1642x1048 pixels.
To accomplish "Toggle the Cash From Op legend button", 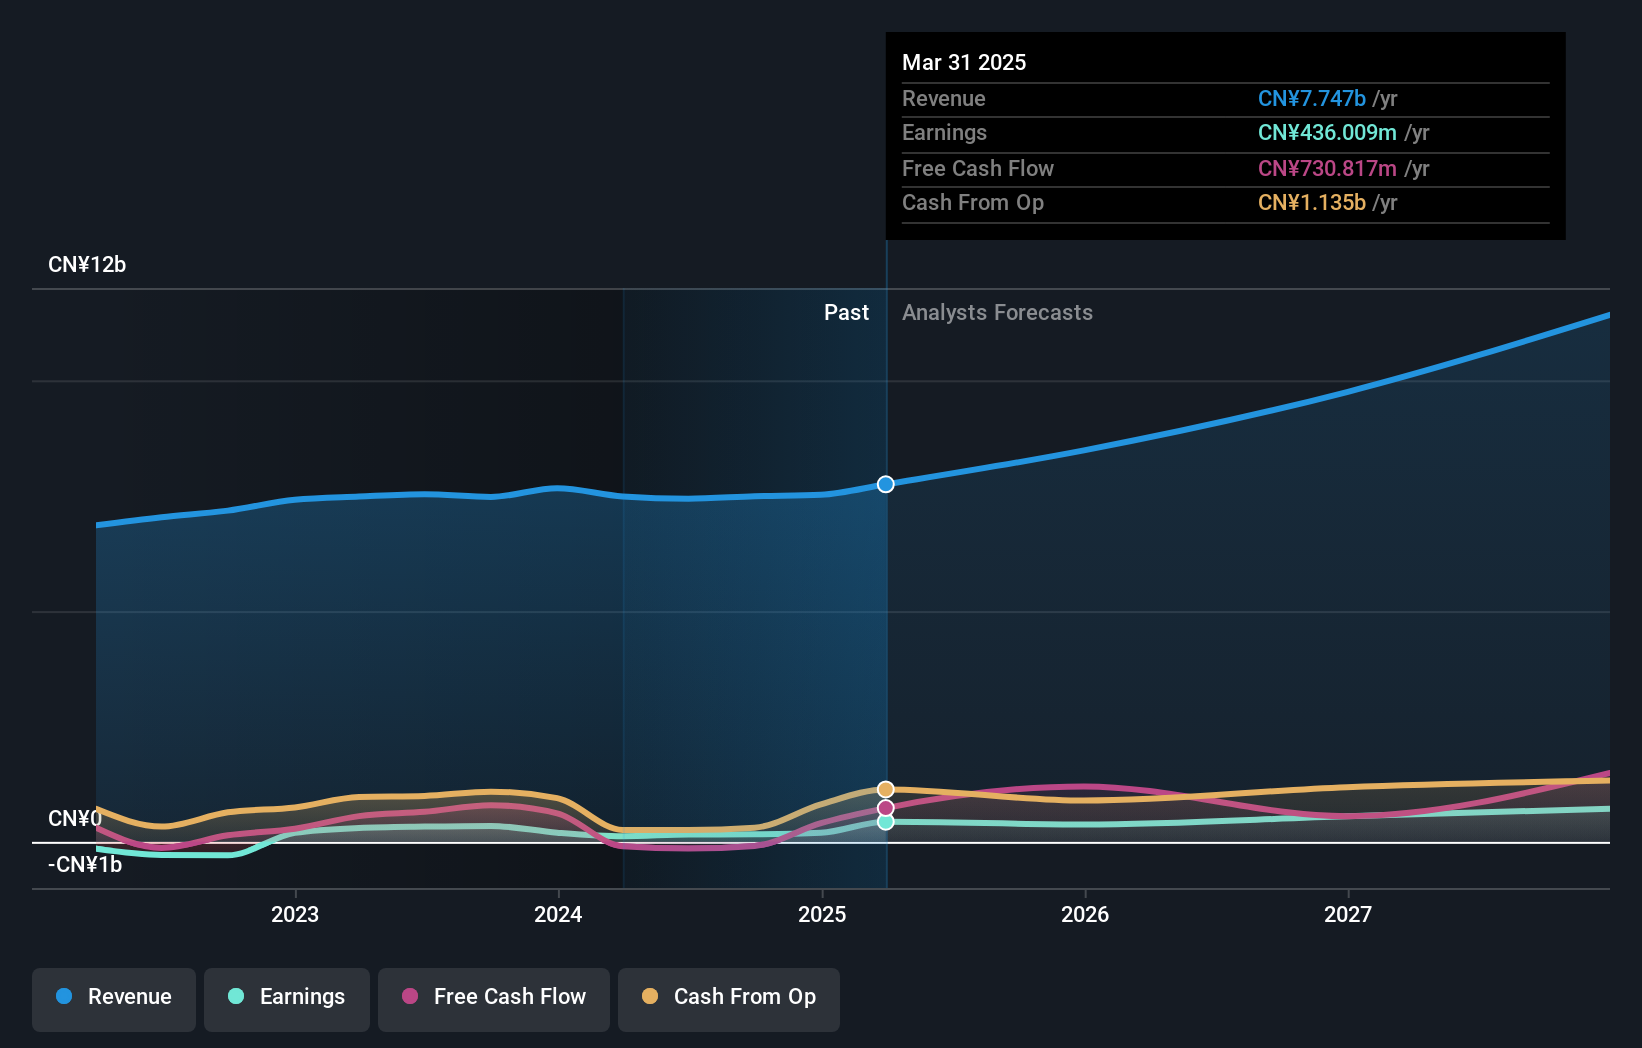I will coord(729,999).
